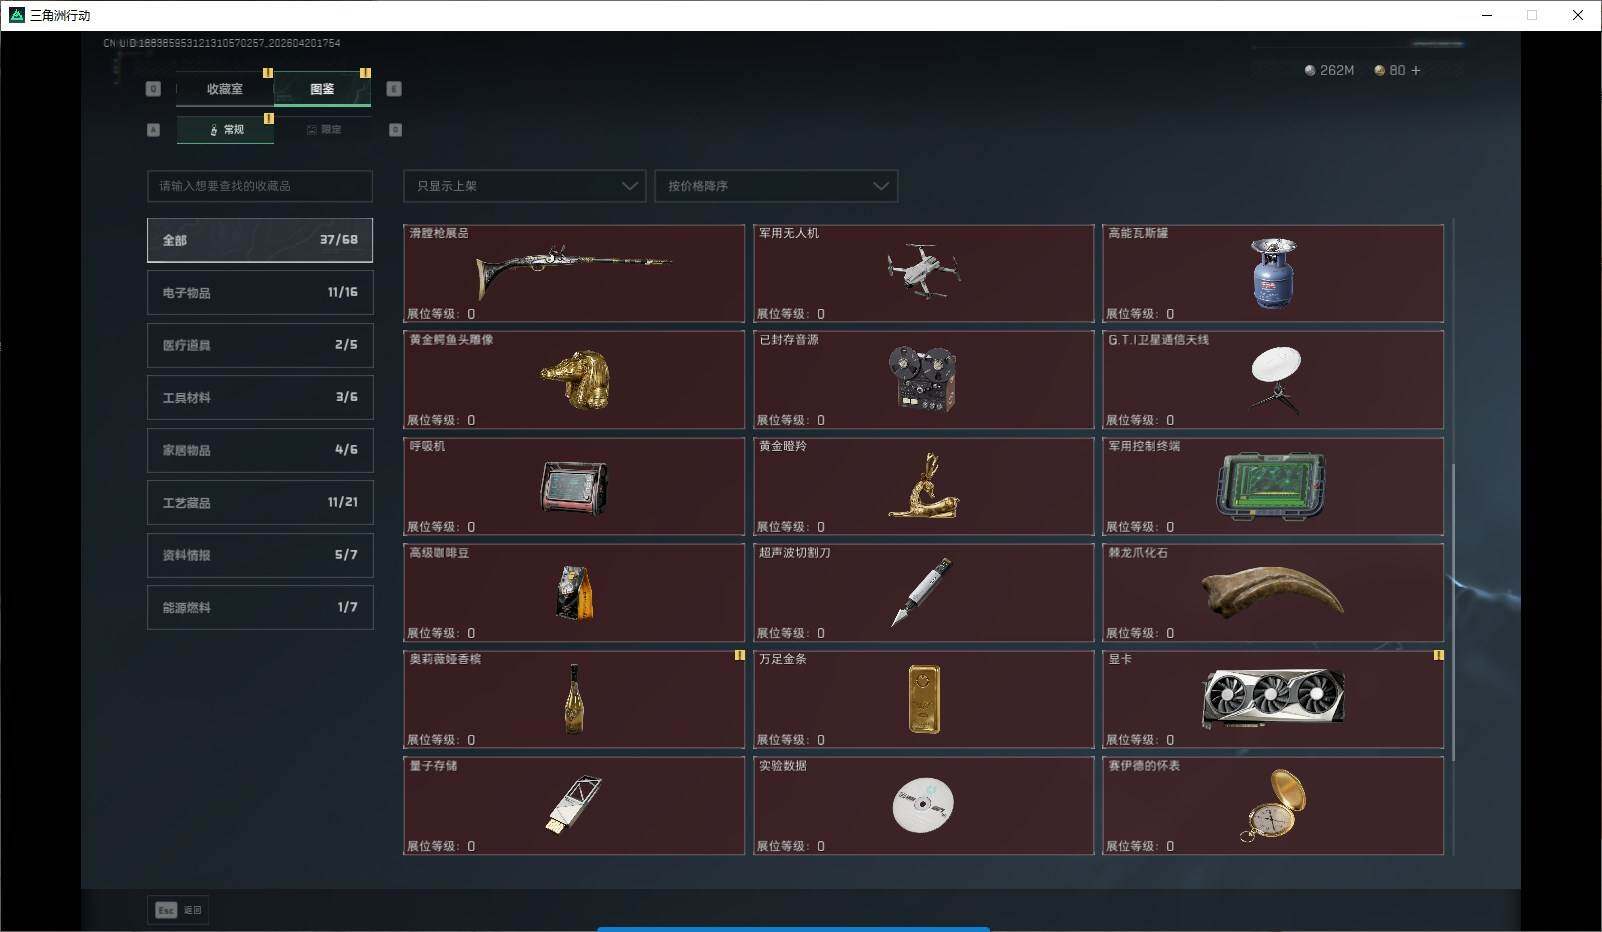Image resolution: width=1602 pixels, height=932 pixels.
Task: Select the 实验数据 data disc image
Action: [923, 805]
